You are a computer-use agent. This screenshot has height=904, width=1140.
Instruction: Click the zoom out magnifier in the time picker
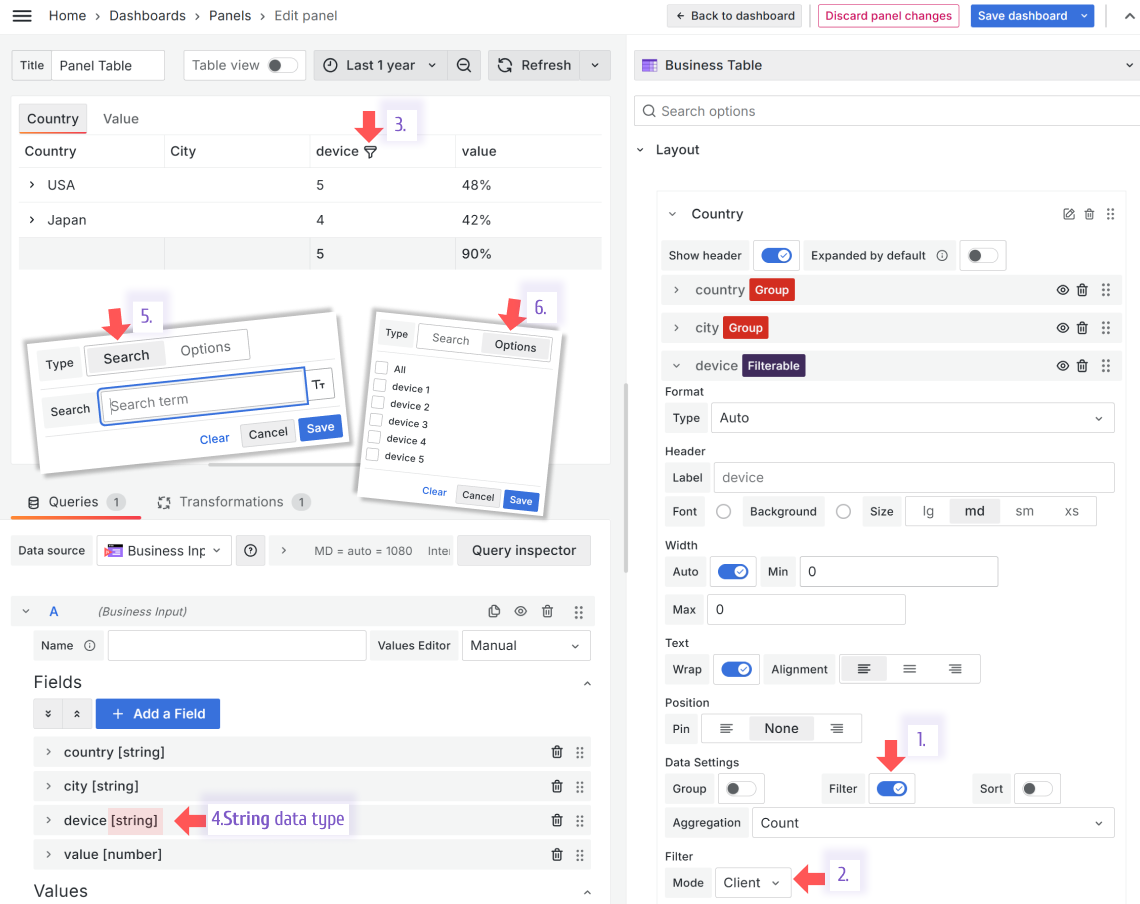[464, 64]
